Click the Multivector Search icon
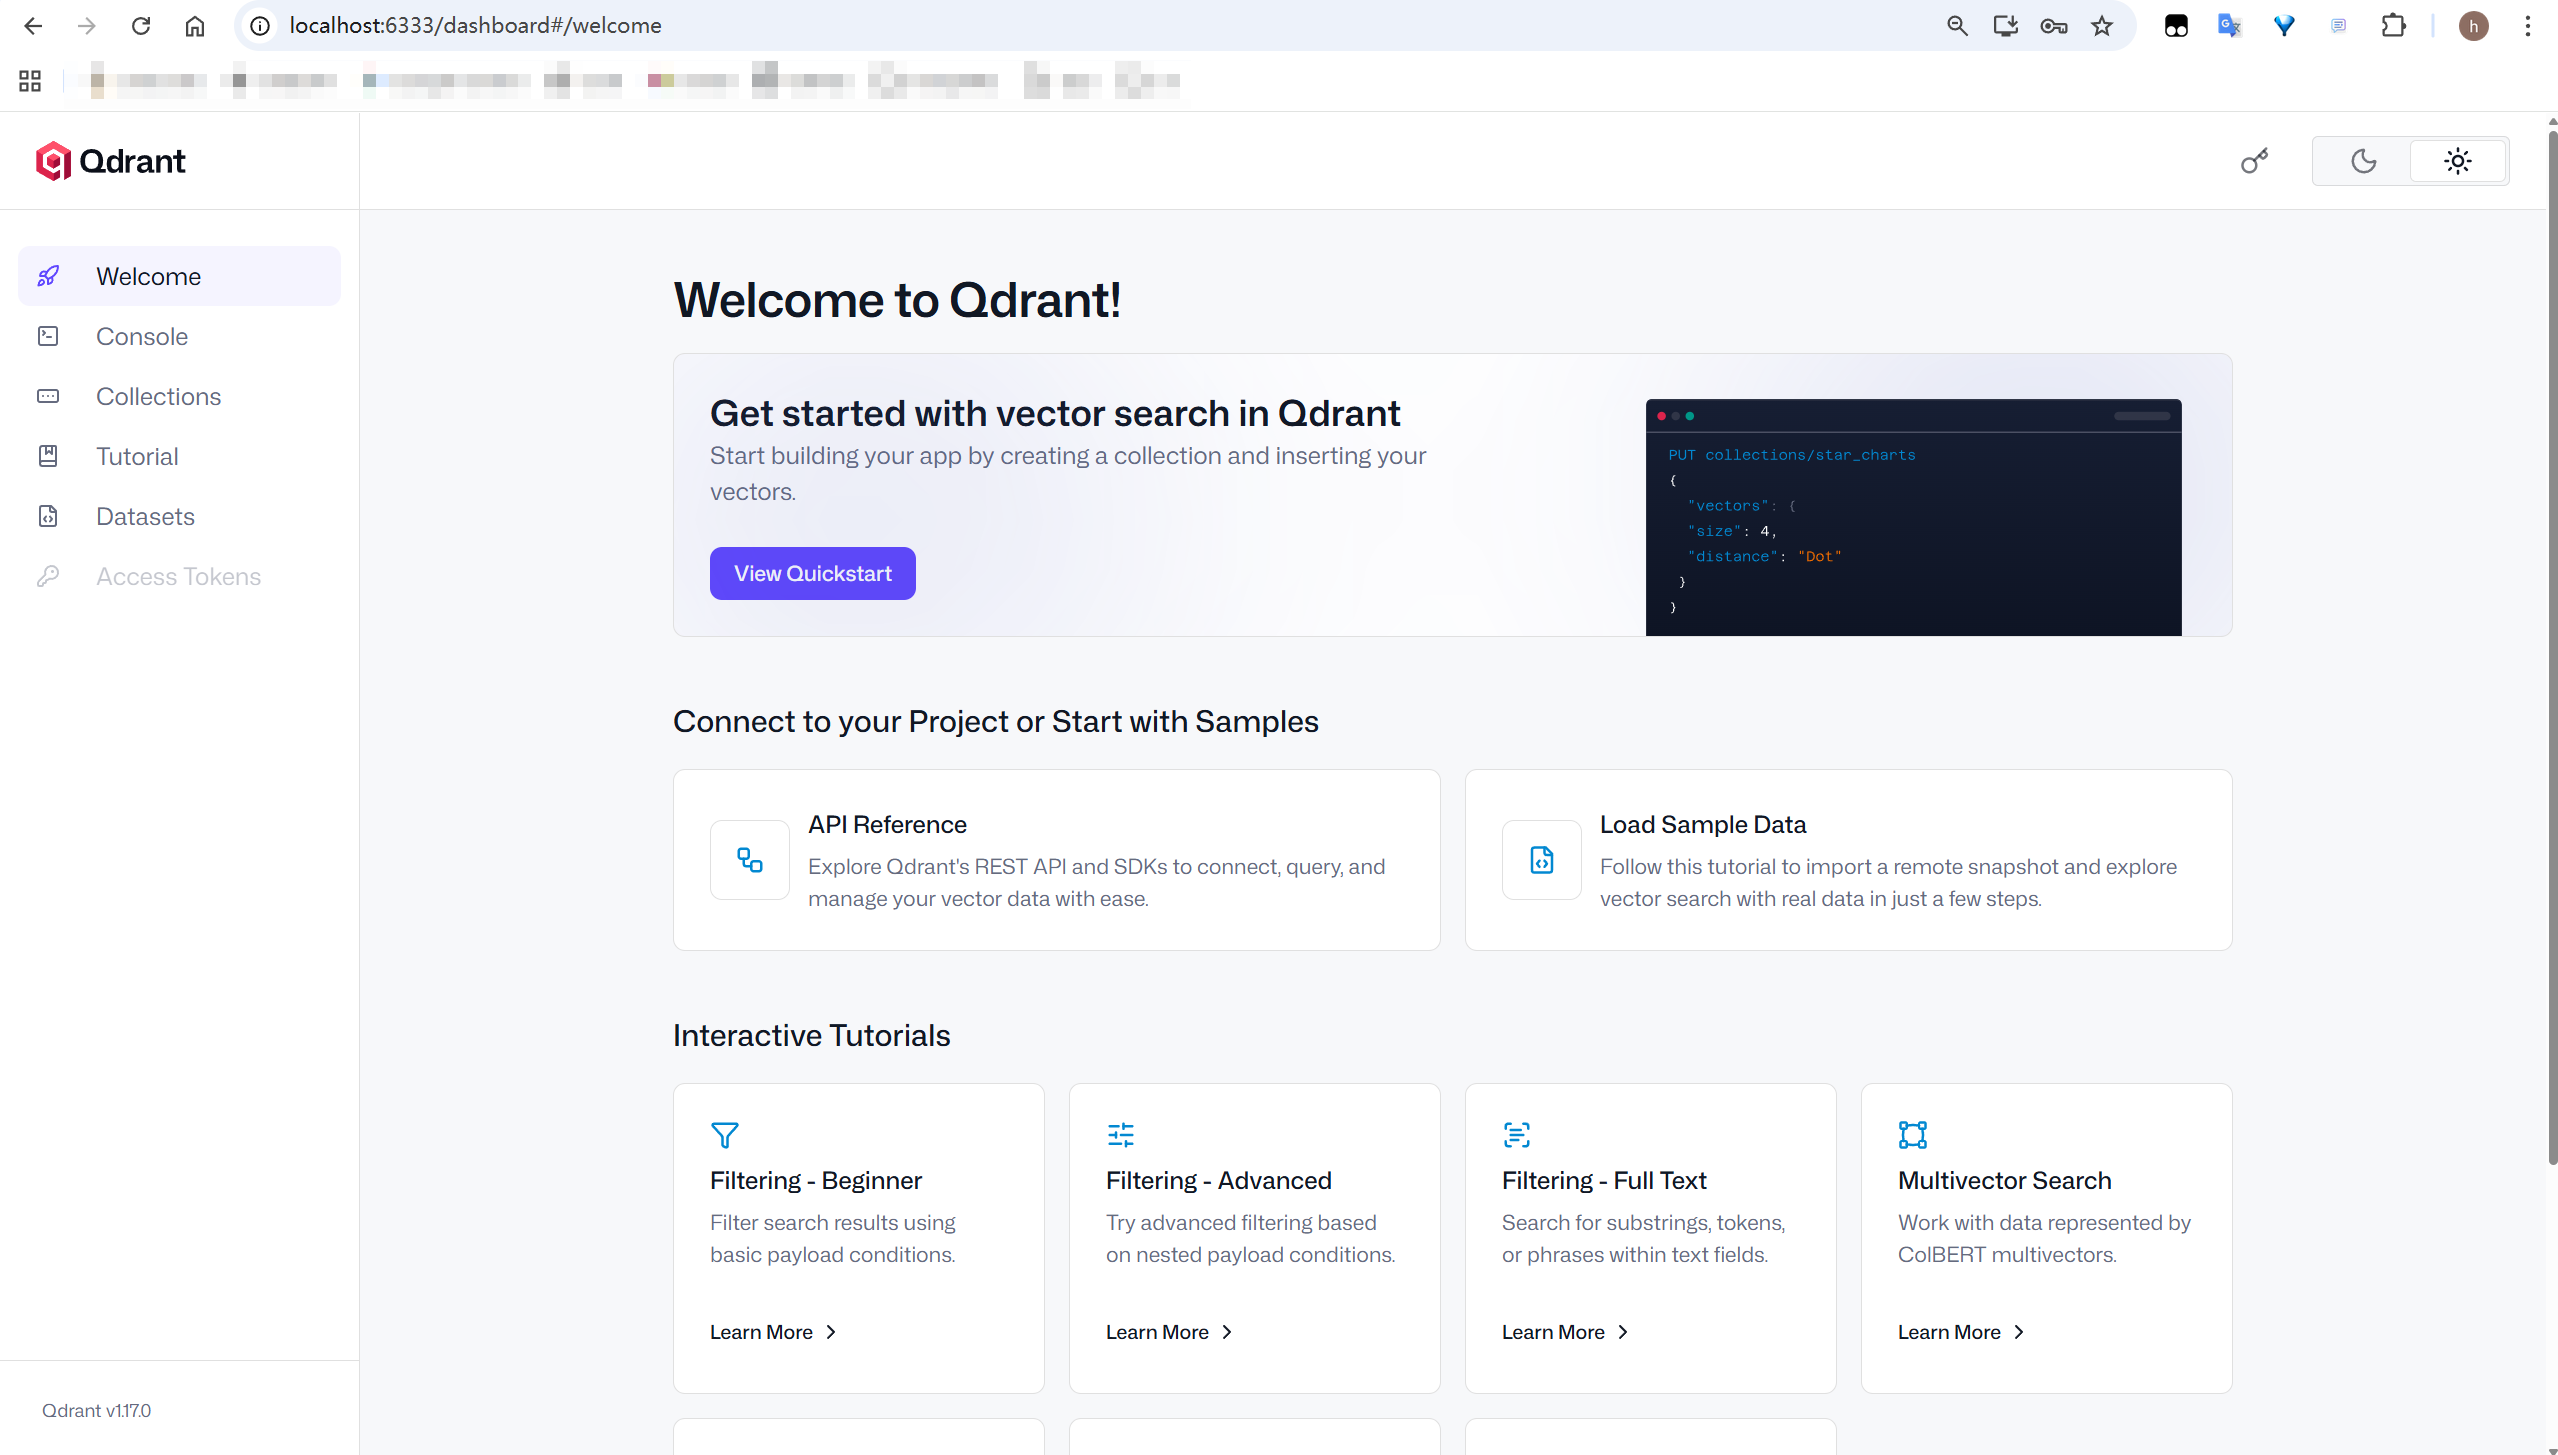This screenshot has width=2558, height=1455. [1912, 1134]
